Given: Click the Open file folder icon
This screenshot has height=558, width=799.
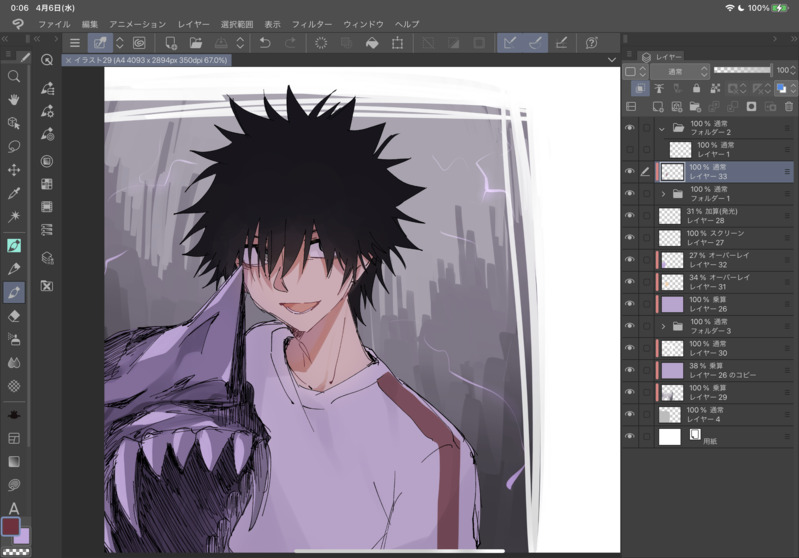Looking at the screenshot, I should tap(196, 43).
